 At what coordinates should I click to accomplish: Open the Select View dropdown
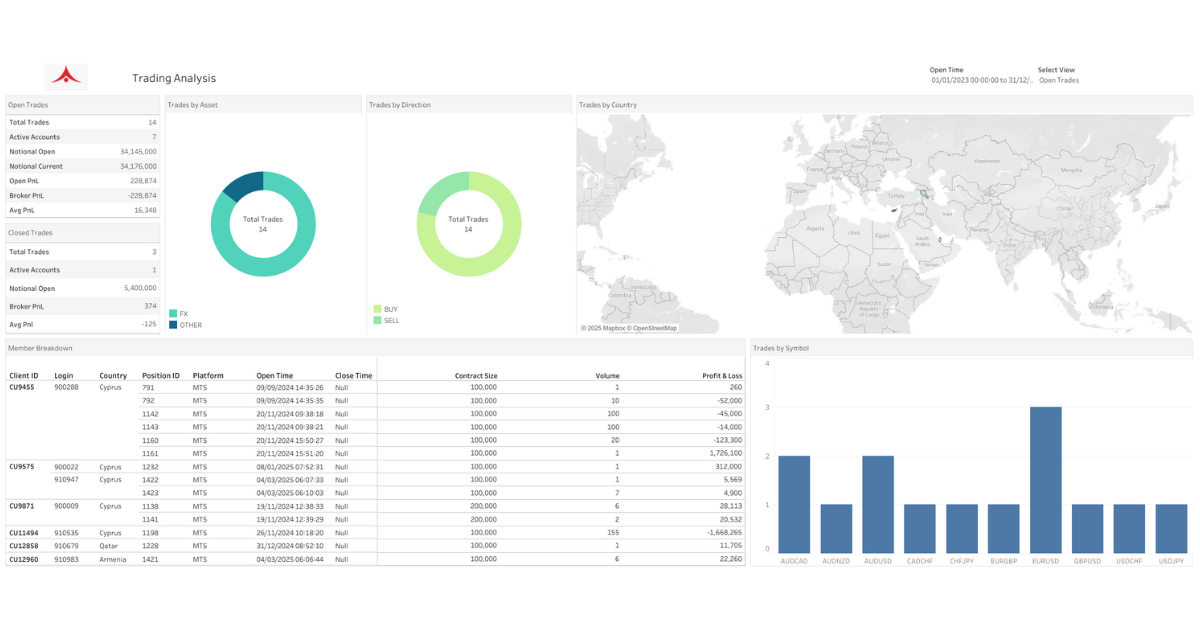click(1059, 80)
